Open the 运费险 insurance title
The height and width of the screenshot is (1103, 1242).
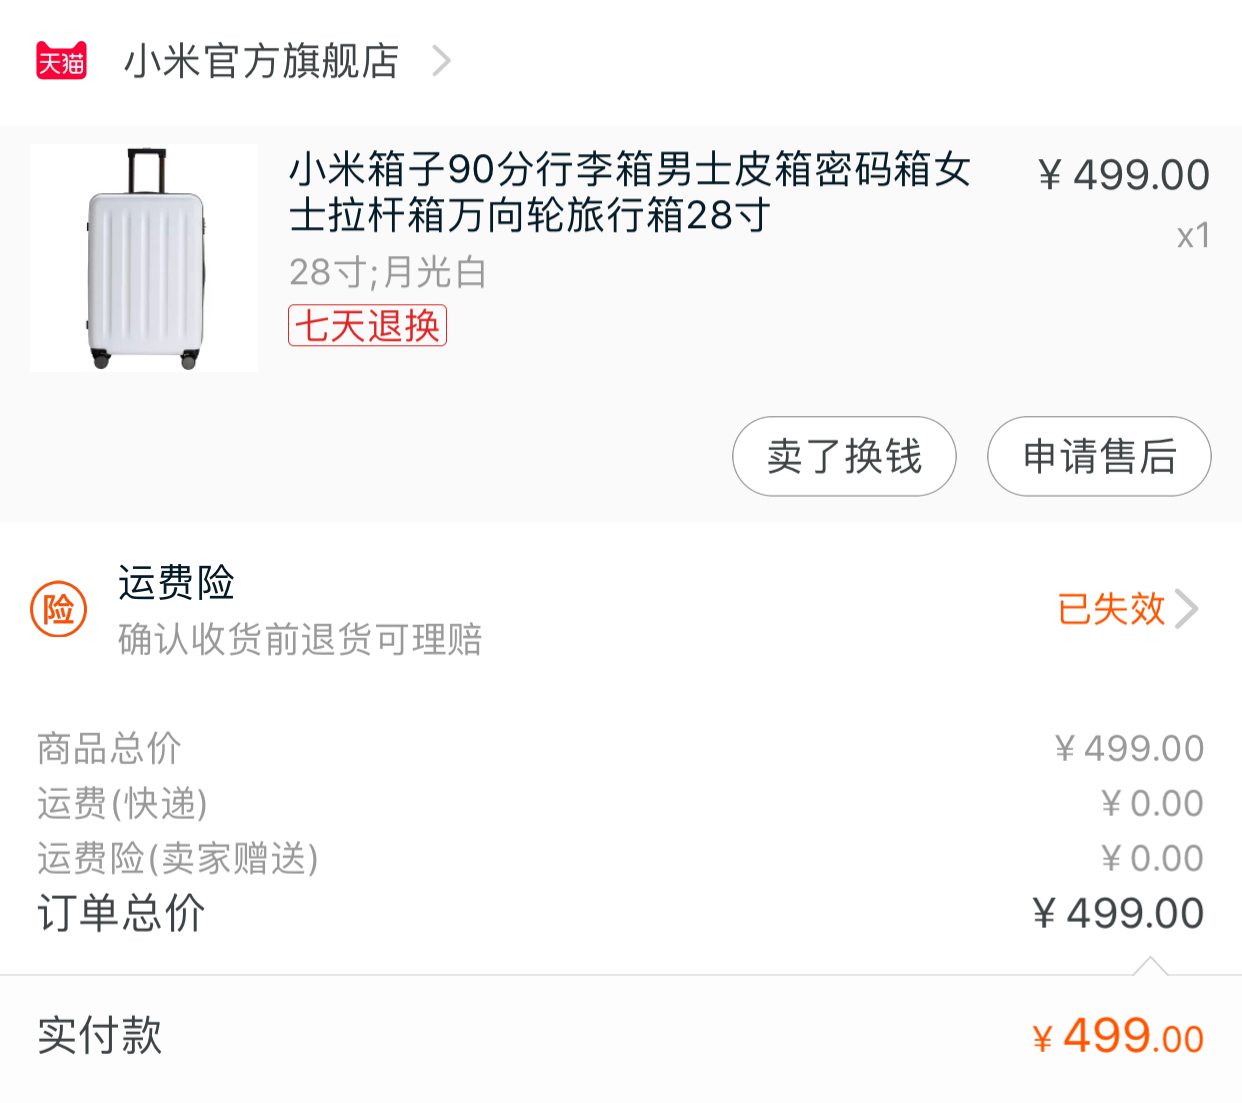176,583
